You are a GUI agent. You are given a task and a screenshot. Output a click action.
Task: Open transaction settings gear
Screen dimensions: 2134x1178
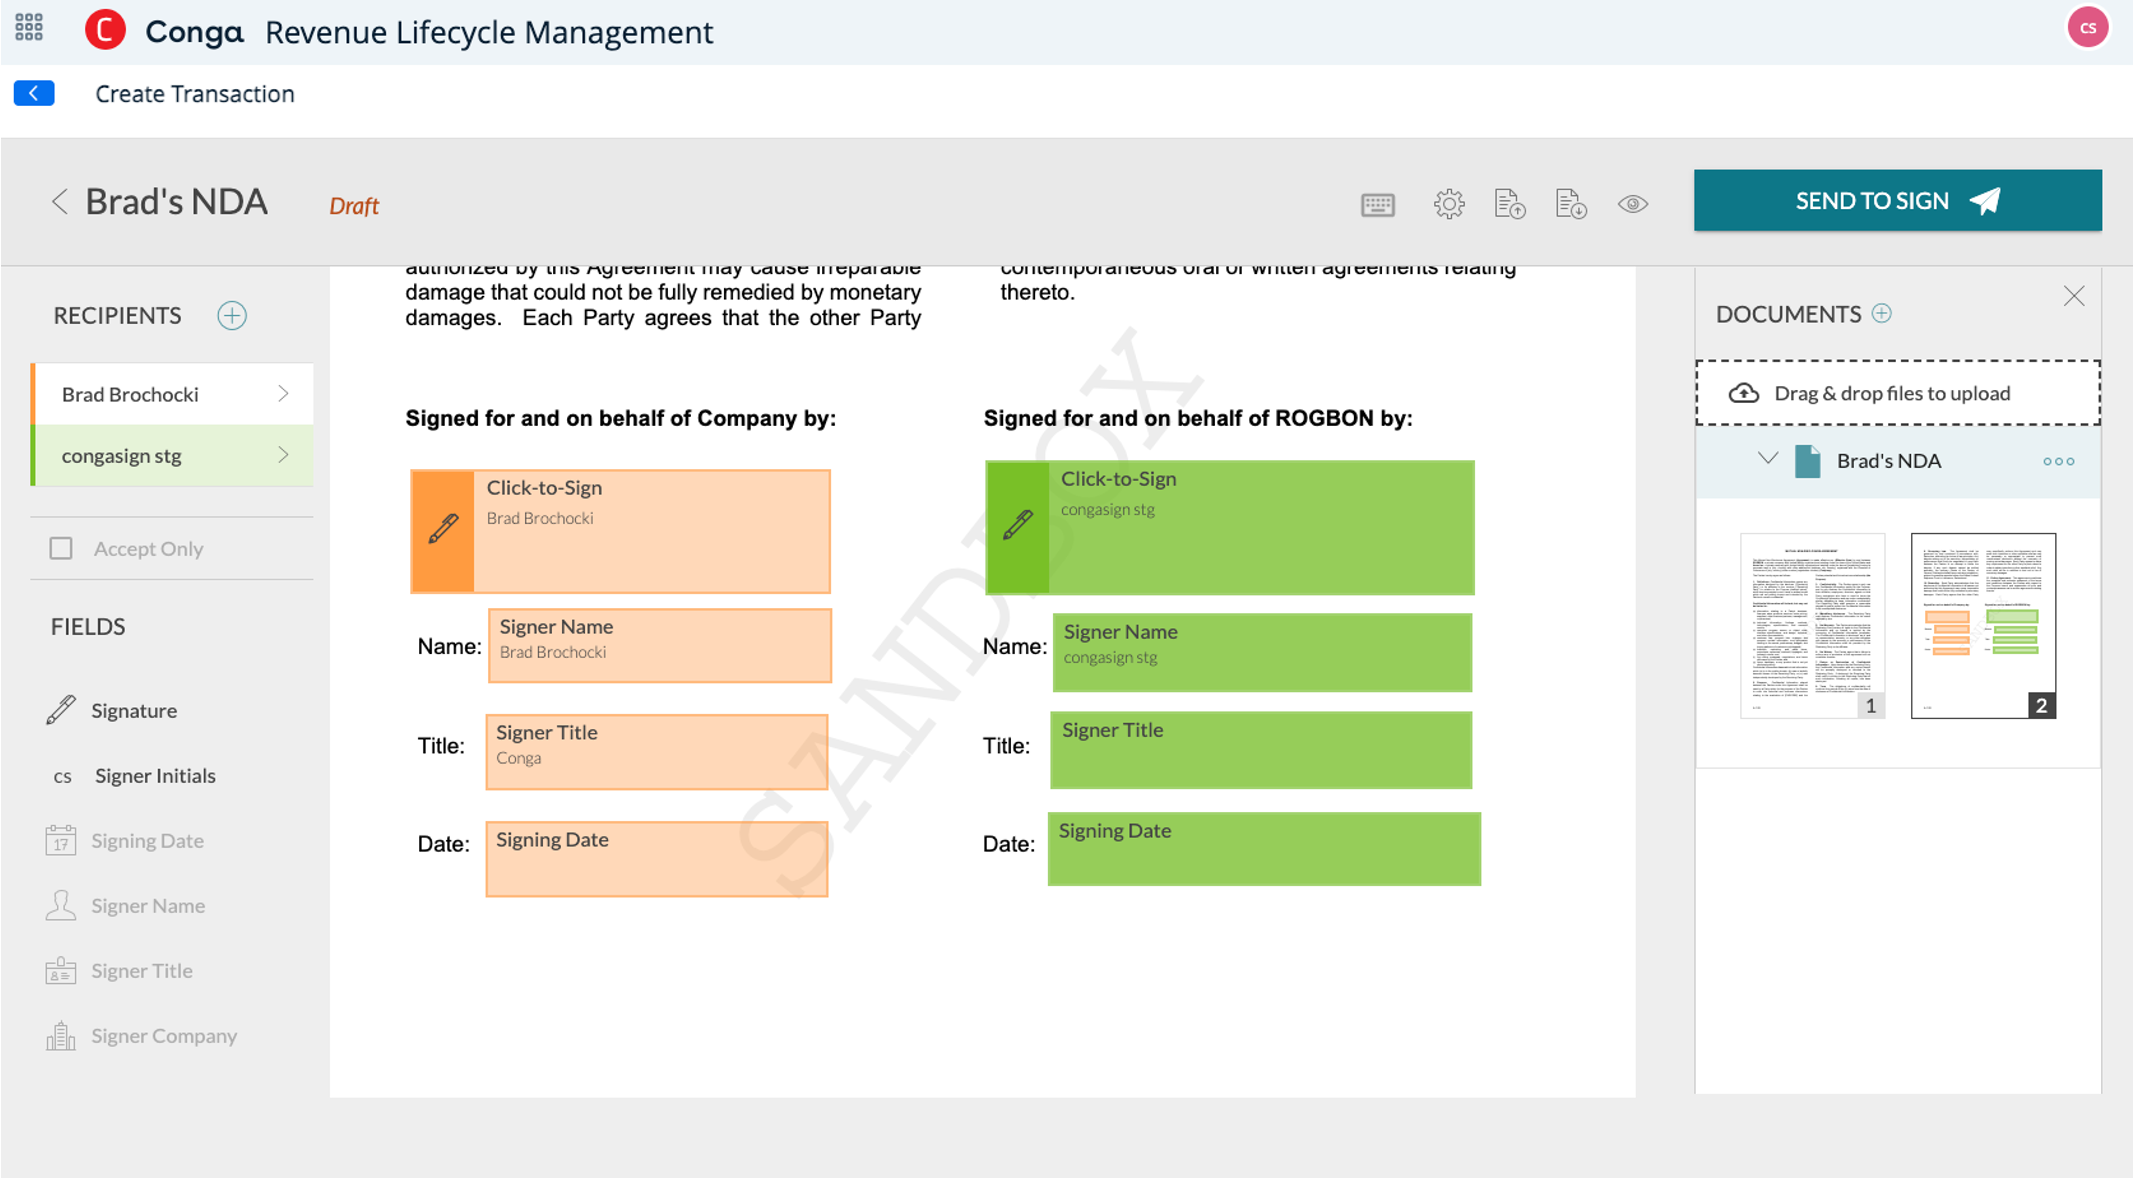point(1448,203)
